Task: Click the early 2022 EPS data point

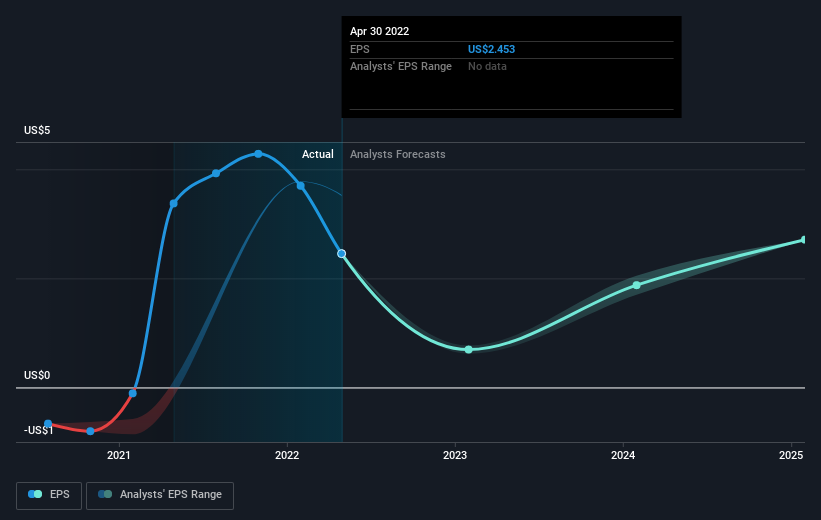Action: pyautogui.click(x=300, y=185)
